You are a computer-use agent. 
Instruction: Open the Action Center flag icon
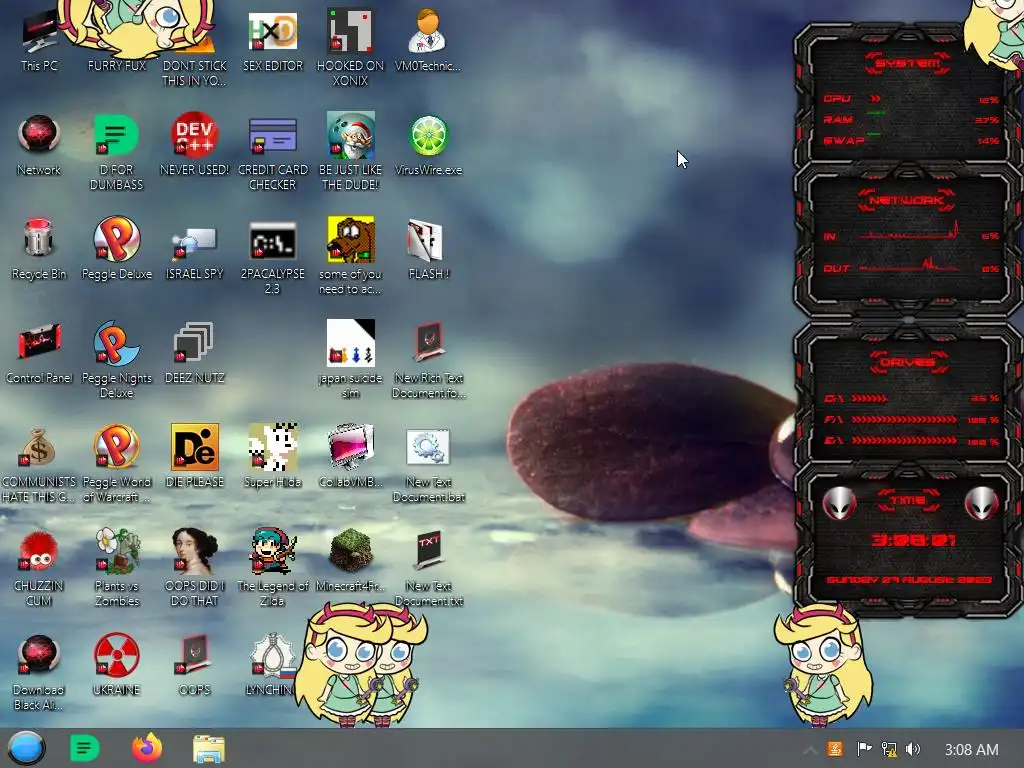(864, 749)
